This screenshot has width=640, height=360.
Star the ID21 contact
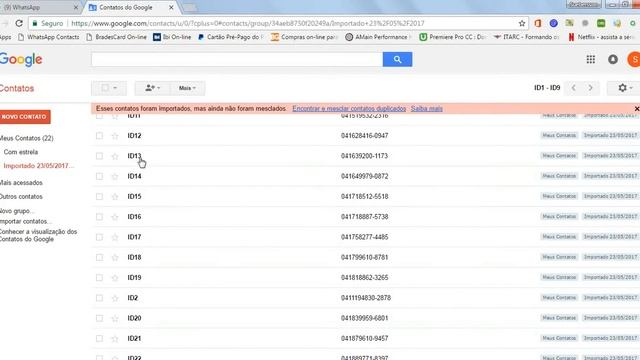click(115, 338)
